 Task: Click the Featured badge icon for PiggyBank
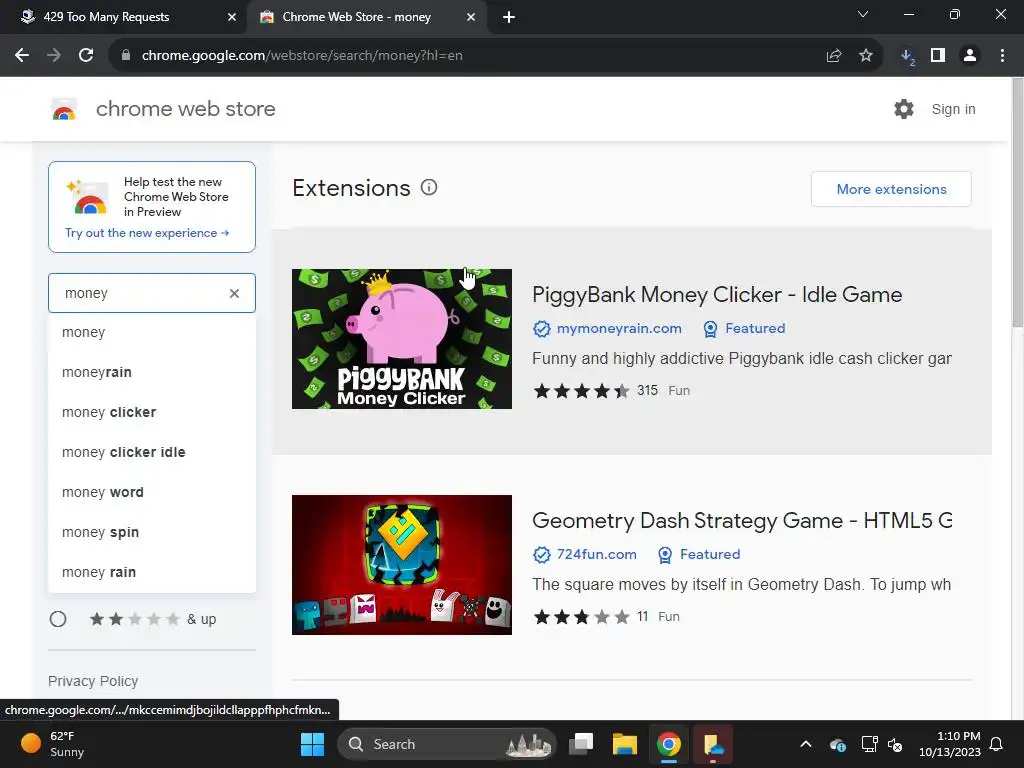click(711, 328)
